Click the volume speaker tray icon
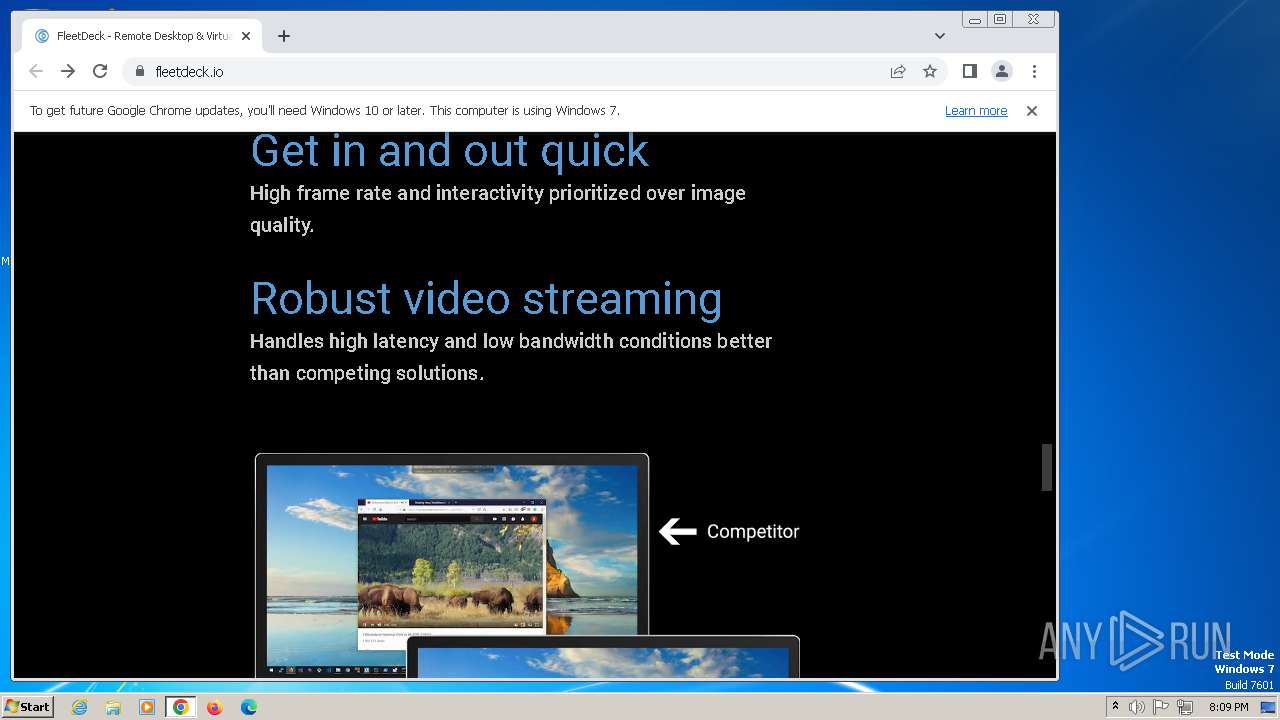Viewport: 1280px width, 720px height. tap(1137, 707)
